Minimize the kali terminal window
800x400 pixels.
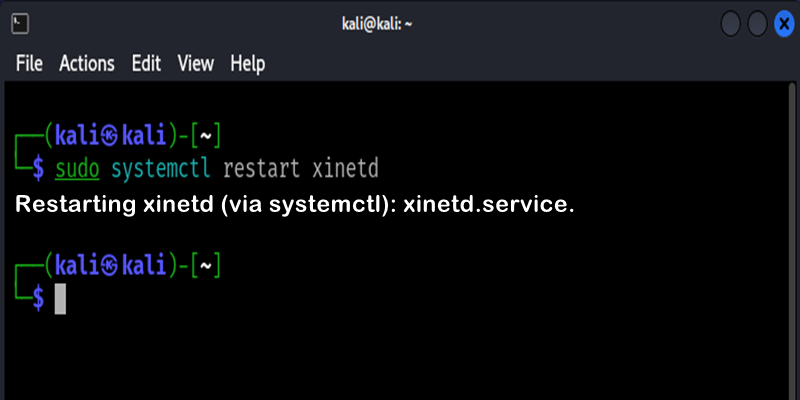(731, 23)
